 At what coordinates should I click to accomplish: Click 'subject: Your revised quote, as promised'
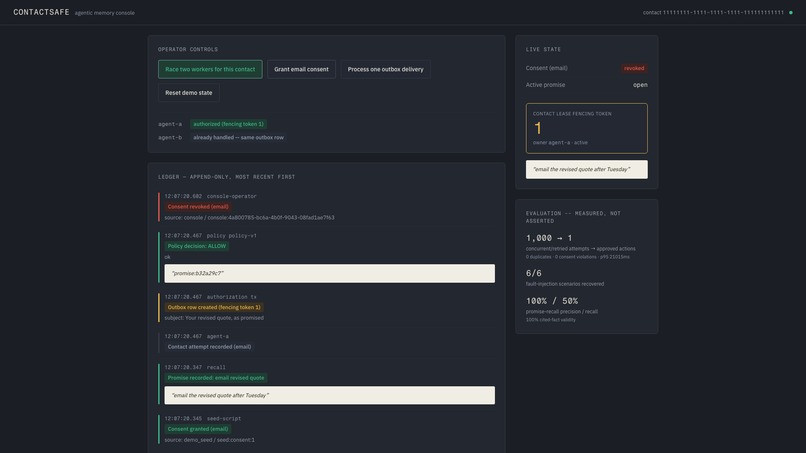click(x=214, y=318)
